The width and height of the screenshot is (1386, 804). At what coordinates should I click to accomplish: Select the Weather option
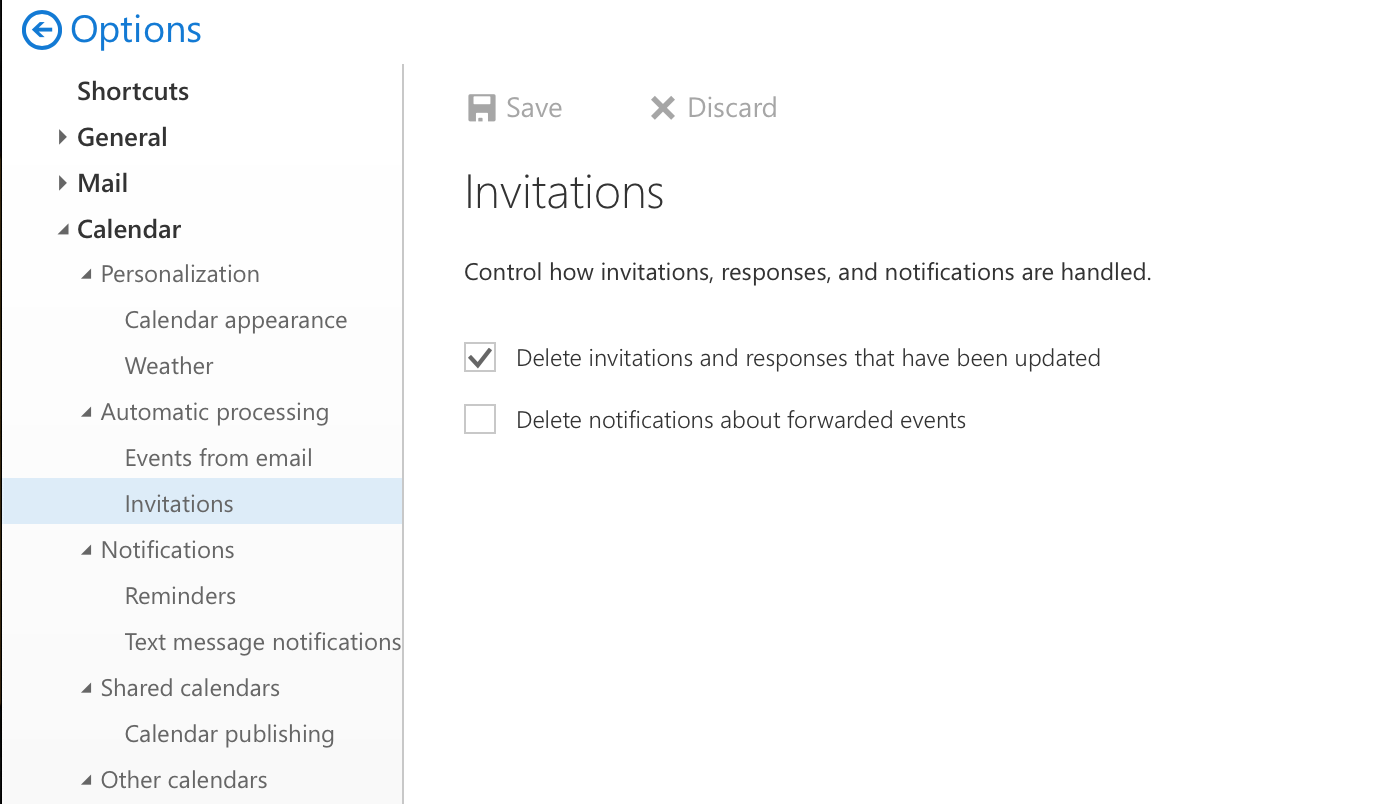click(x=169, y=366)
